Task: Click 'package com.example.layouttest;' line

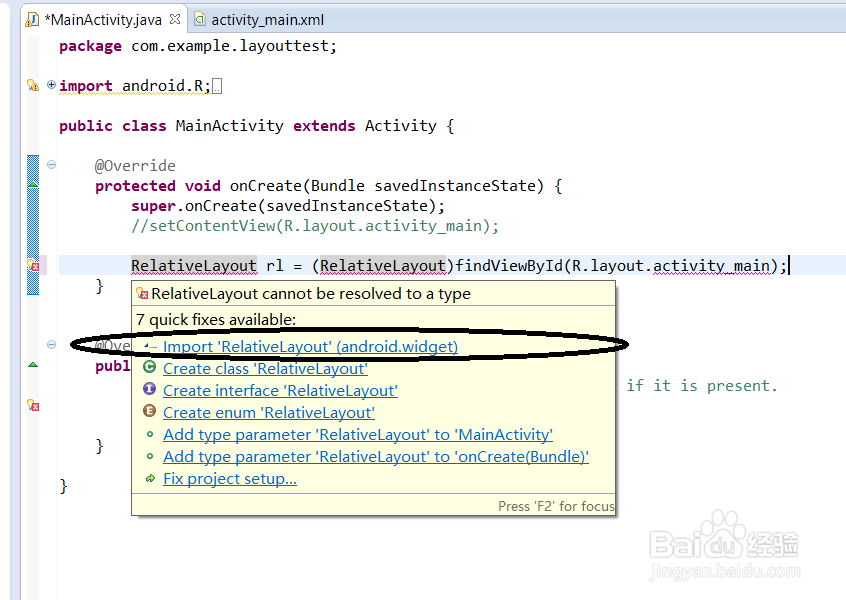Action: [x=198, y=46]
